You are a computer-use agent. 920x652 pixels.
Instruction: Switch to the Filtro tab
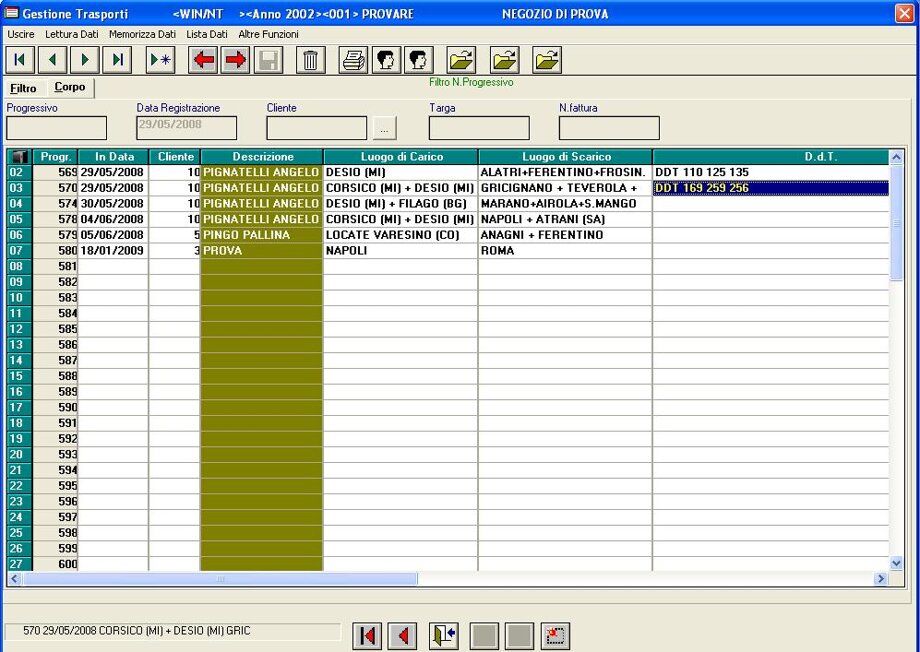[23, 88]
